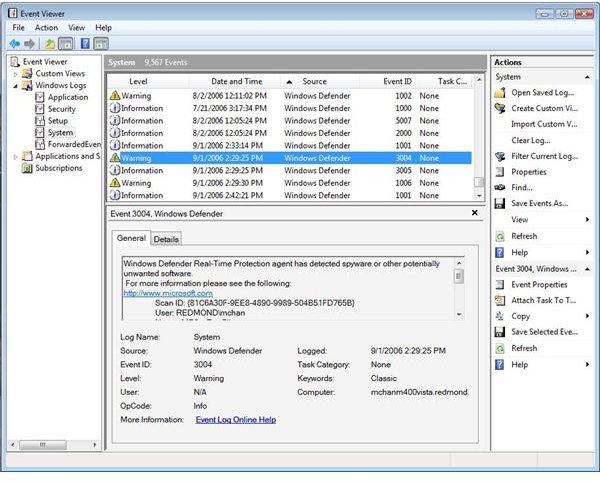The height and width of the screenshot is (482, 600).
Task: Open the Copy submenu arrow
Action: pos(587,316)
